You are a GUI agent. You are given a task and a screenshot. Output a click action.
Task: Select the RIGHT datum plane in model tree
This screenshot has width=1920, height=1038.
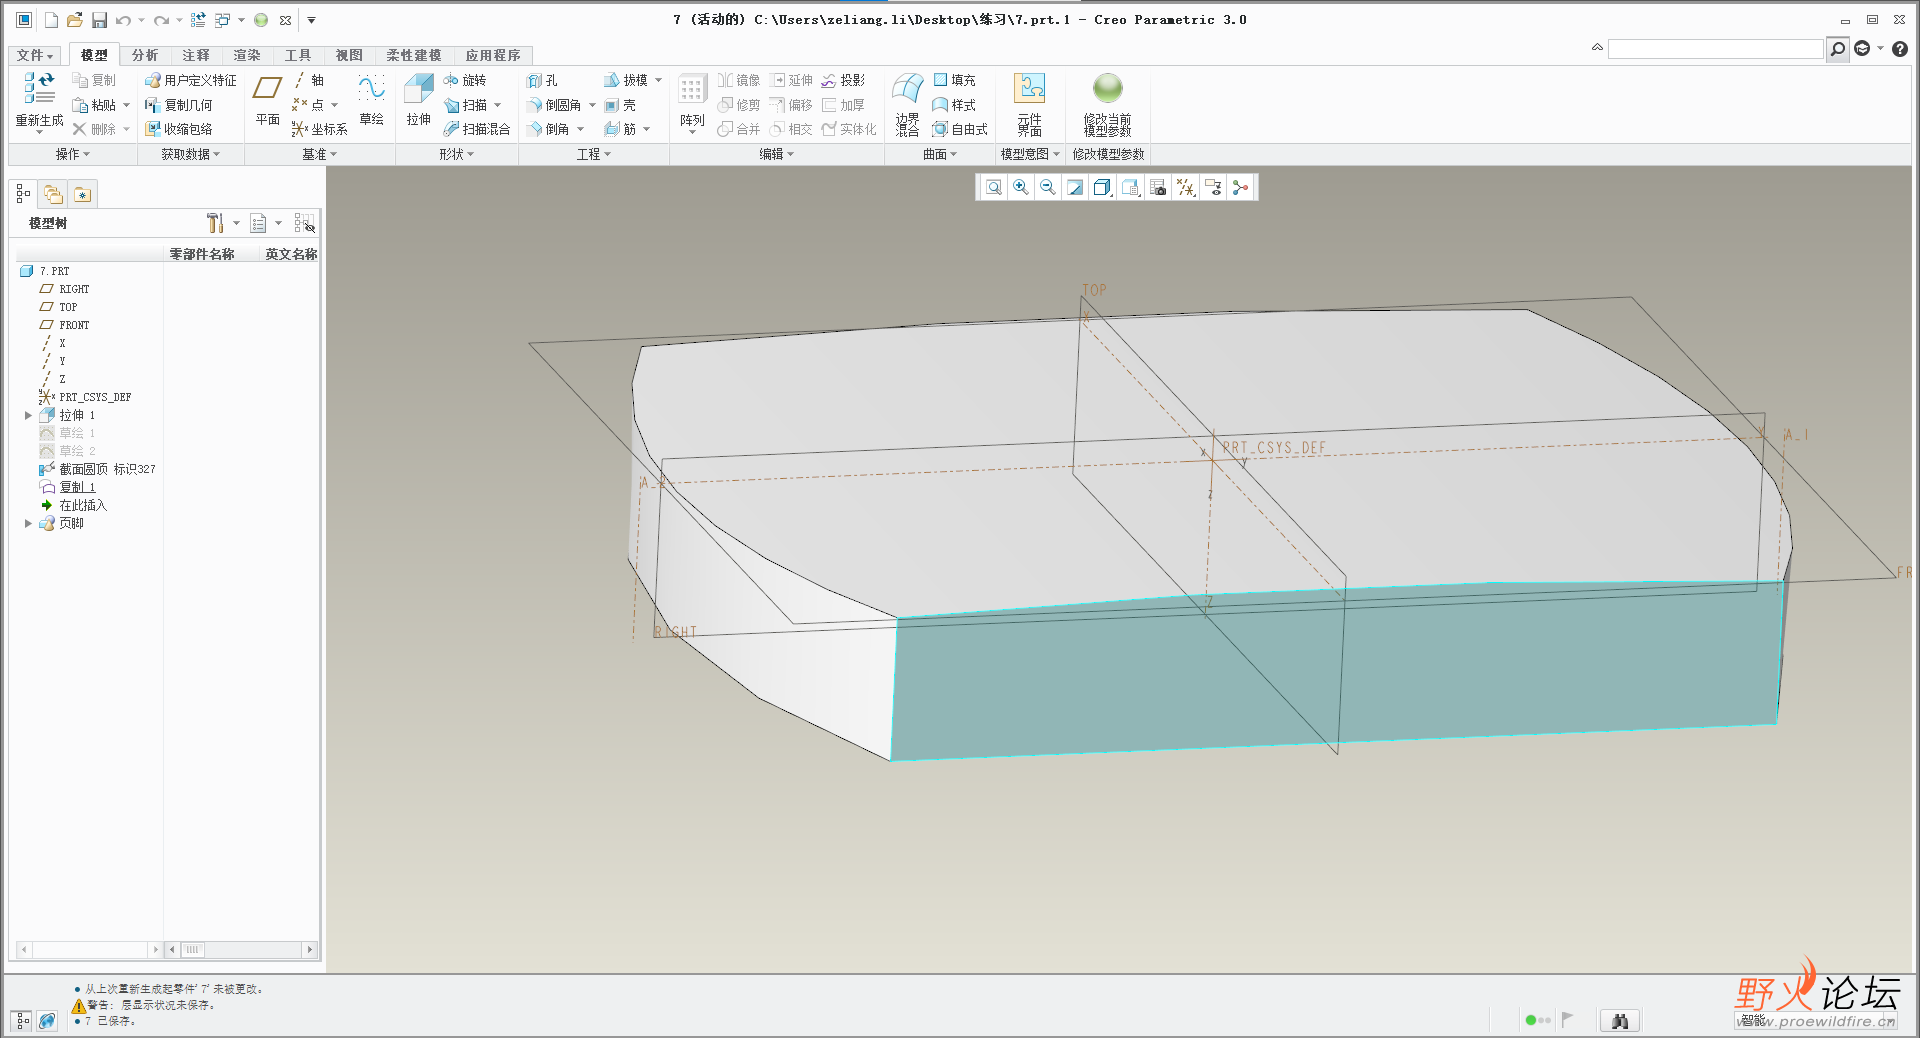(x=65, y=289)
